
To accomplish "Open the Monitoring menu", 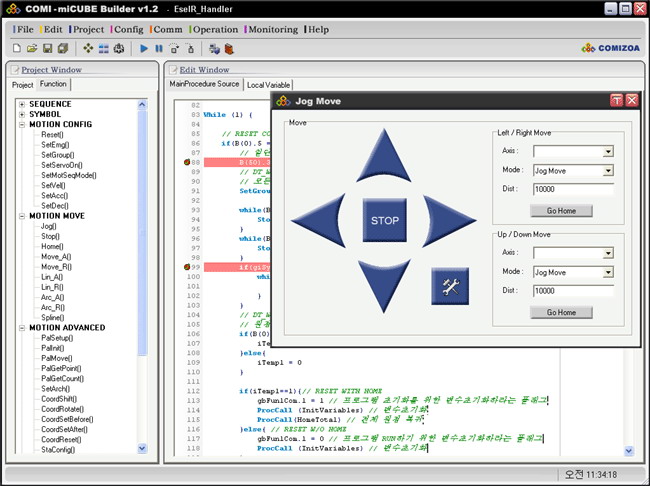I will click(273, 30).
